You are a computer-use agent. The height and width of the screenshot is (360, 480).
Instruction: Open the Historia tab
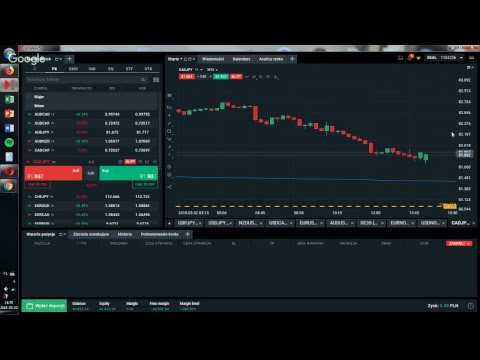click(x=125, y=234)
